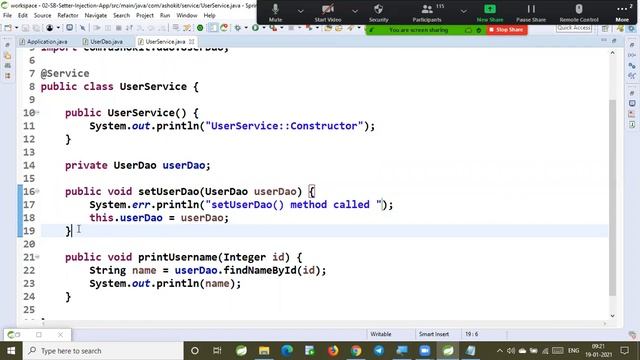Click inside "UserService::Constructor" string on line 11
Image resolution: width=640 pixels, height=360 pixels.
point(284,126)
